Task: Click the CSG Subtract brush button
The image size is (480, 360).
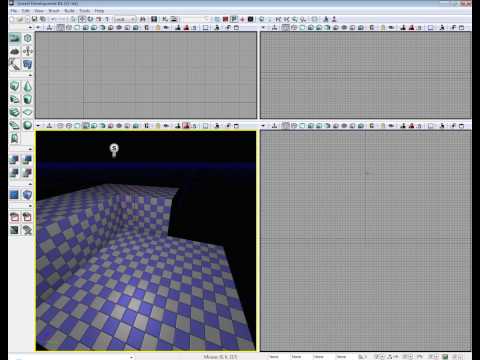Action: point(28,160)
